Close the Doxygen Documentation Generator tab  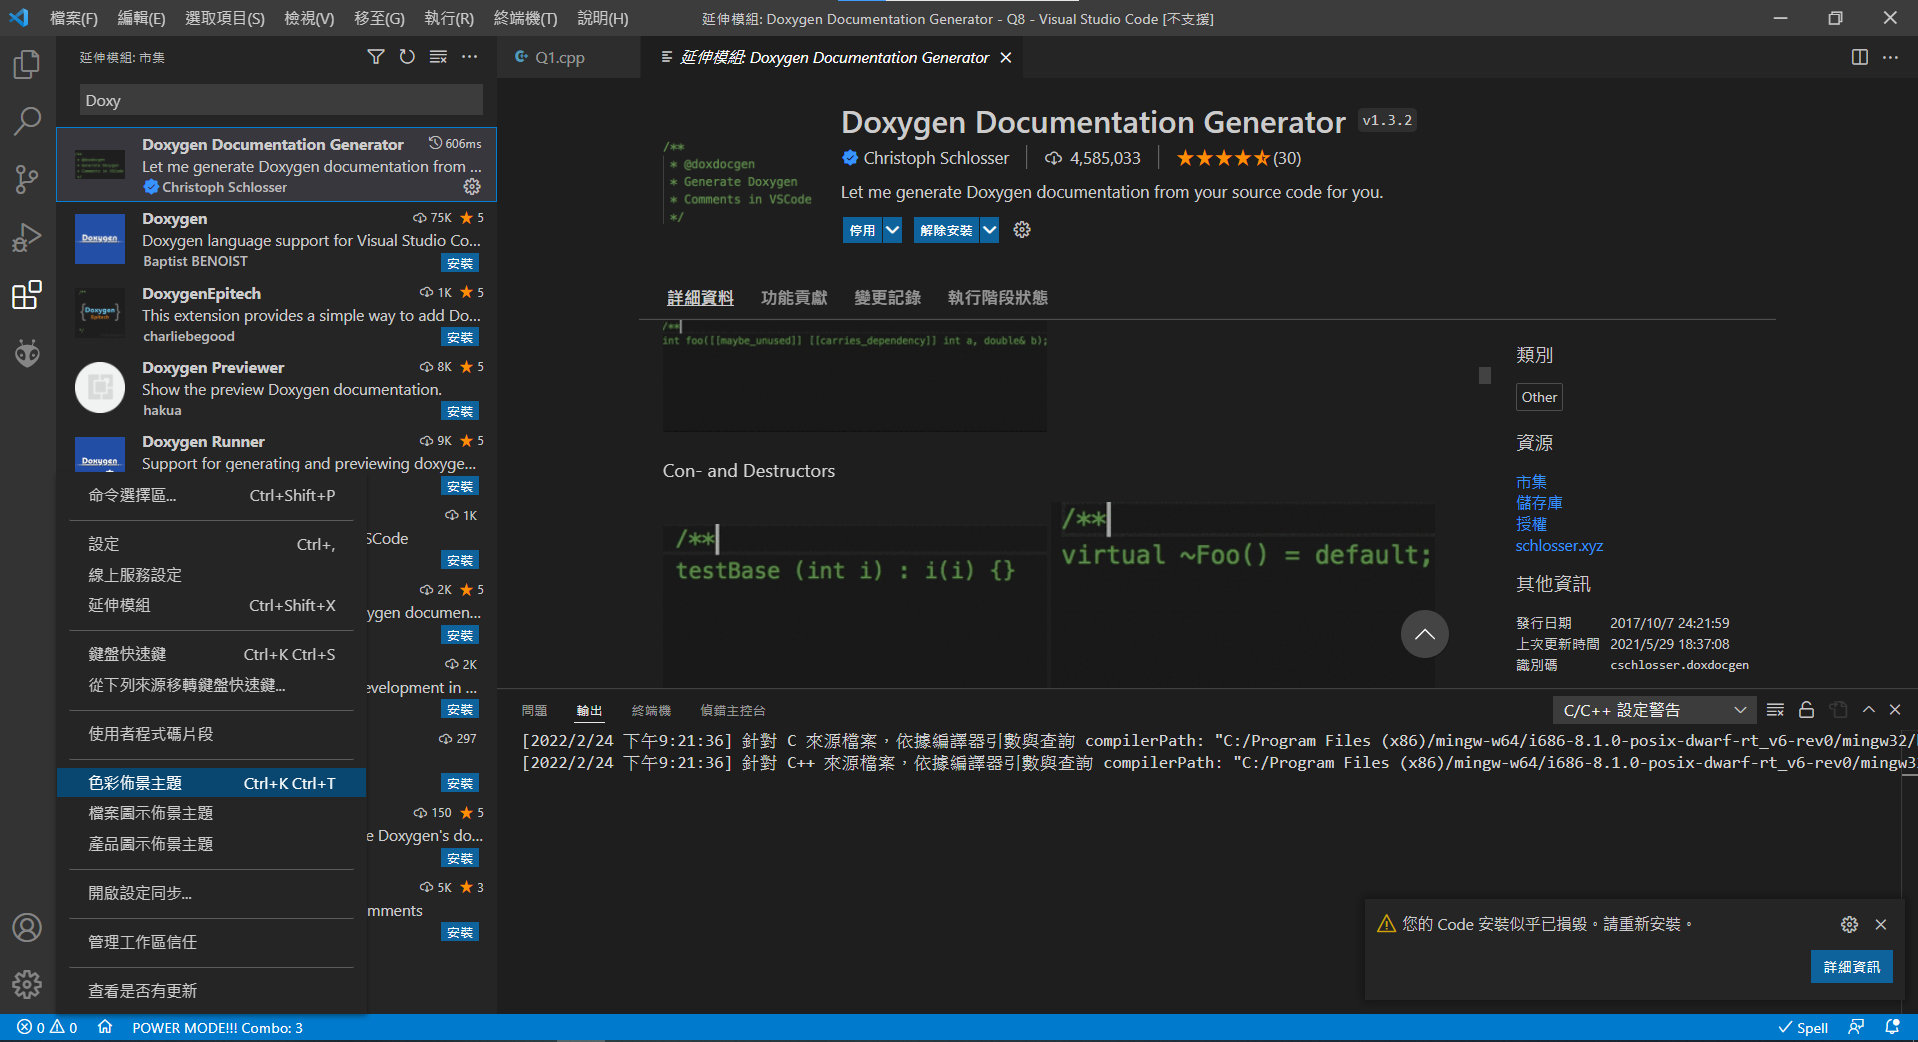click(1006, 58)
